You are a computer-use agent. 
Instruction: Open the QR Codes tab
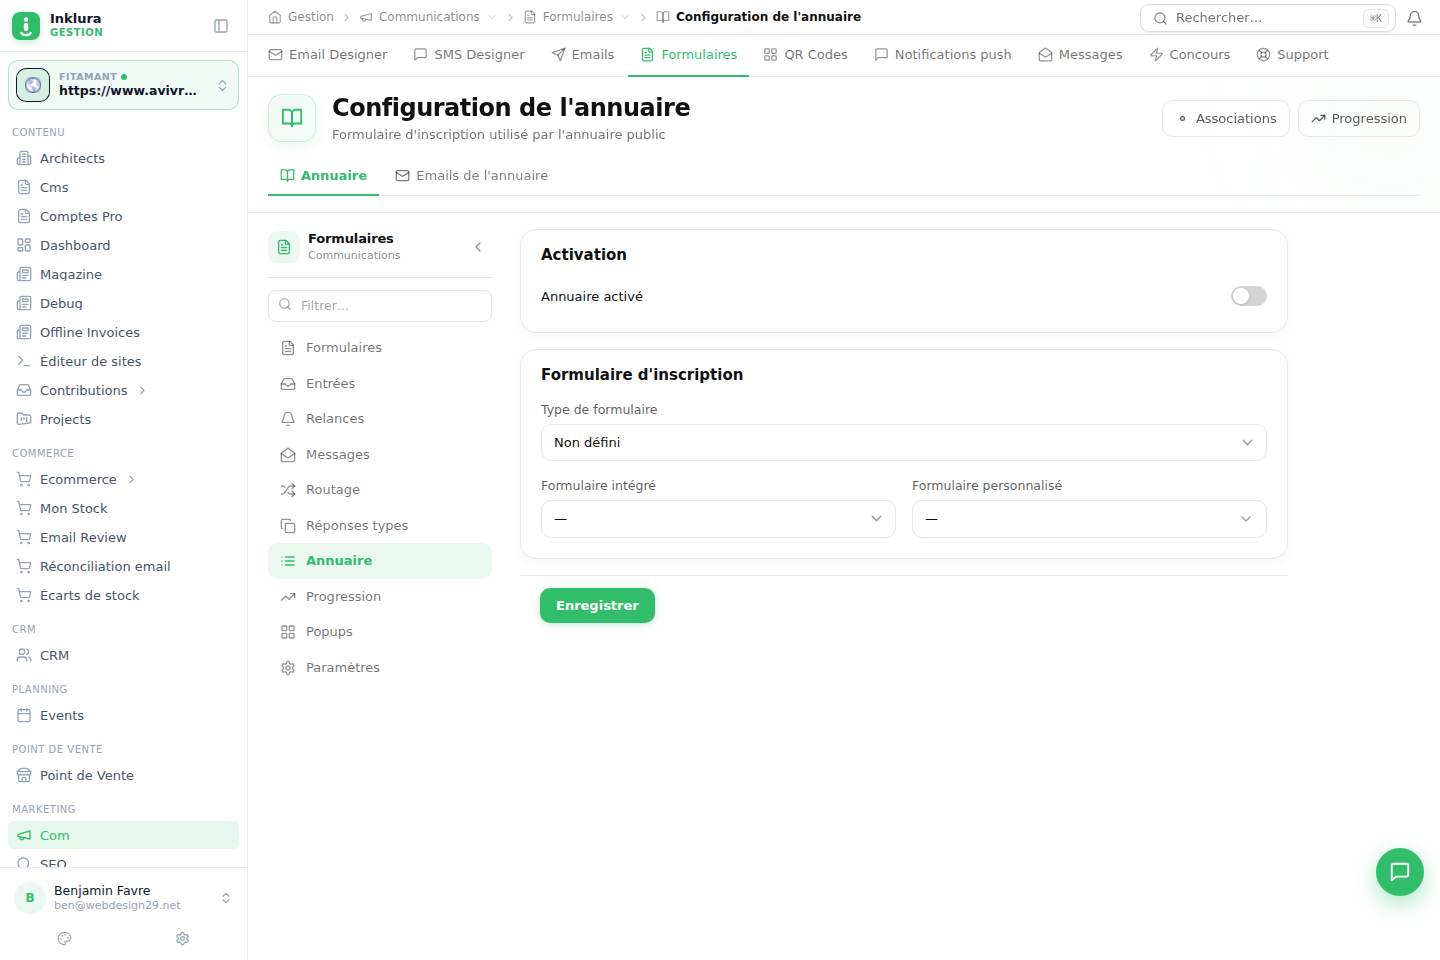coord(805,55)
